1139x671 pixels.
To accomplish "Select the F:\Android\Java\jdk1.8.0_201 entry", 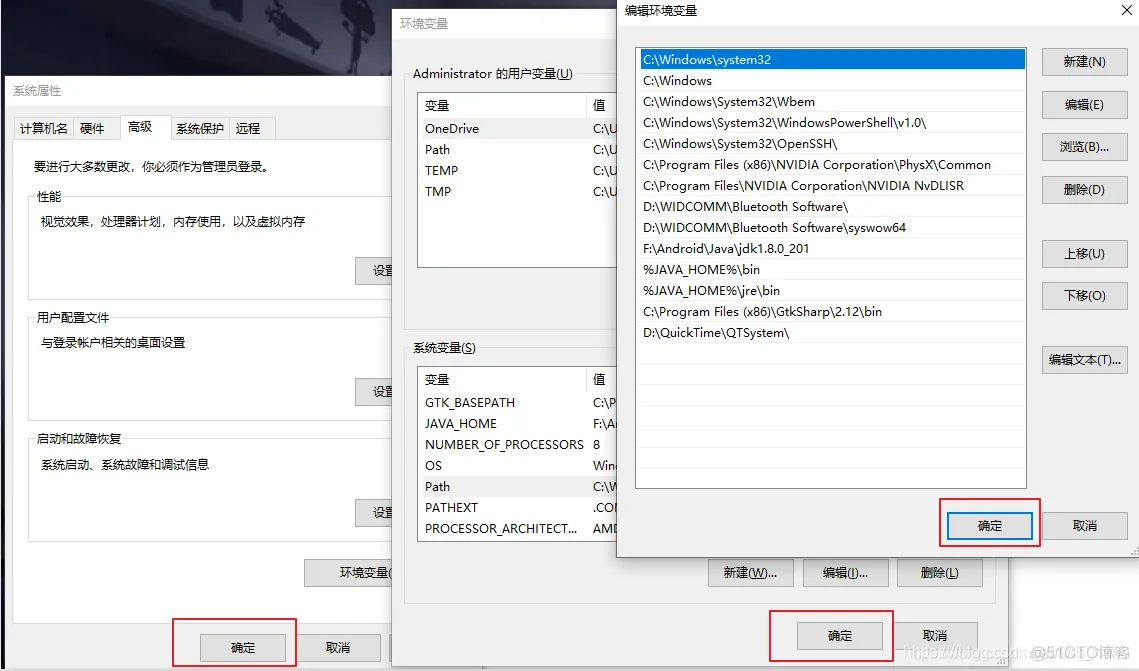I will coord(832,248).
